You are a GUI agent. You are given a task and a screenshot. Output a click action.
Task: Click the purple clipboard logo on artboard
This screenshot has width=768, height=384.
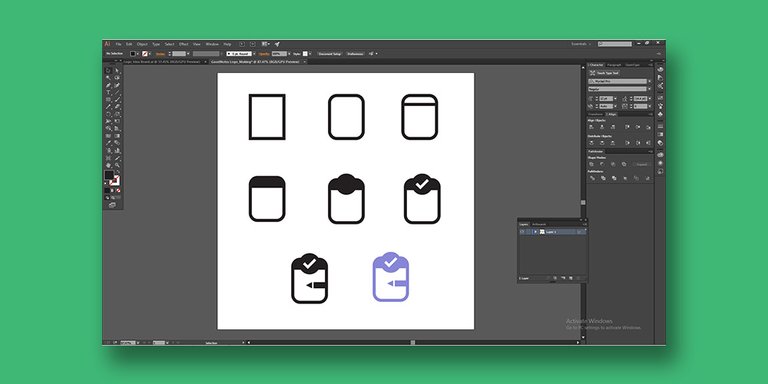click(x=390, y=277)
